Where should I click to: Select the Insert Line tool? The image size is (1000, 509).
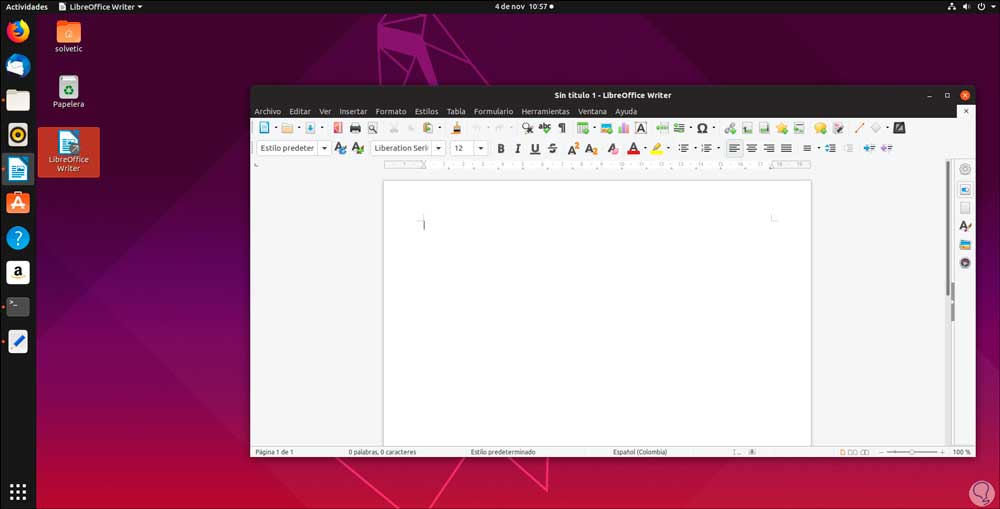click(x=860, y=128)
